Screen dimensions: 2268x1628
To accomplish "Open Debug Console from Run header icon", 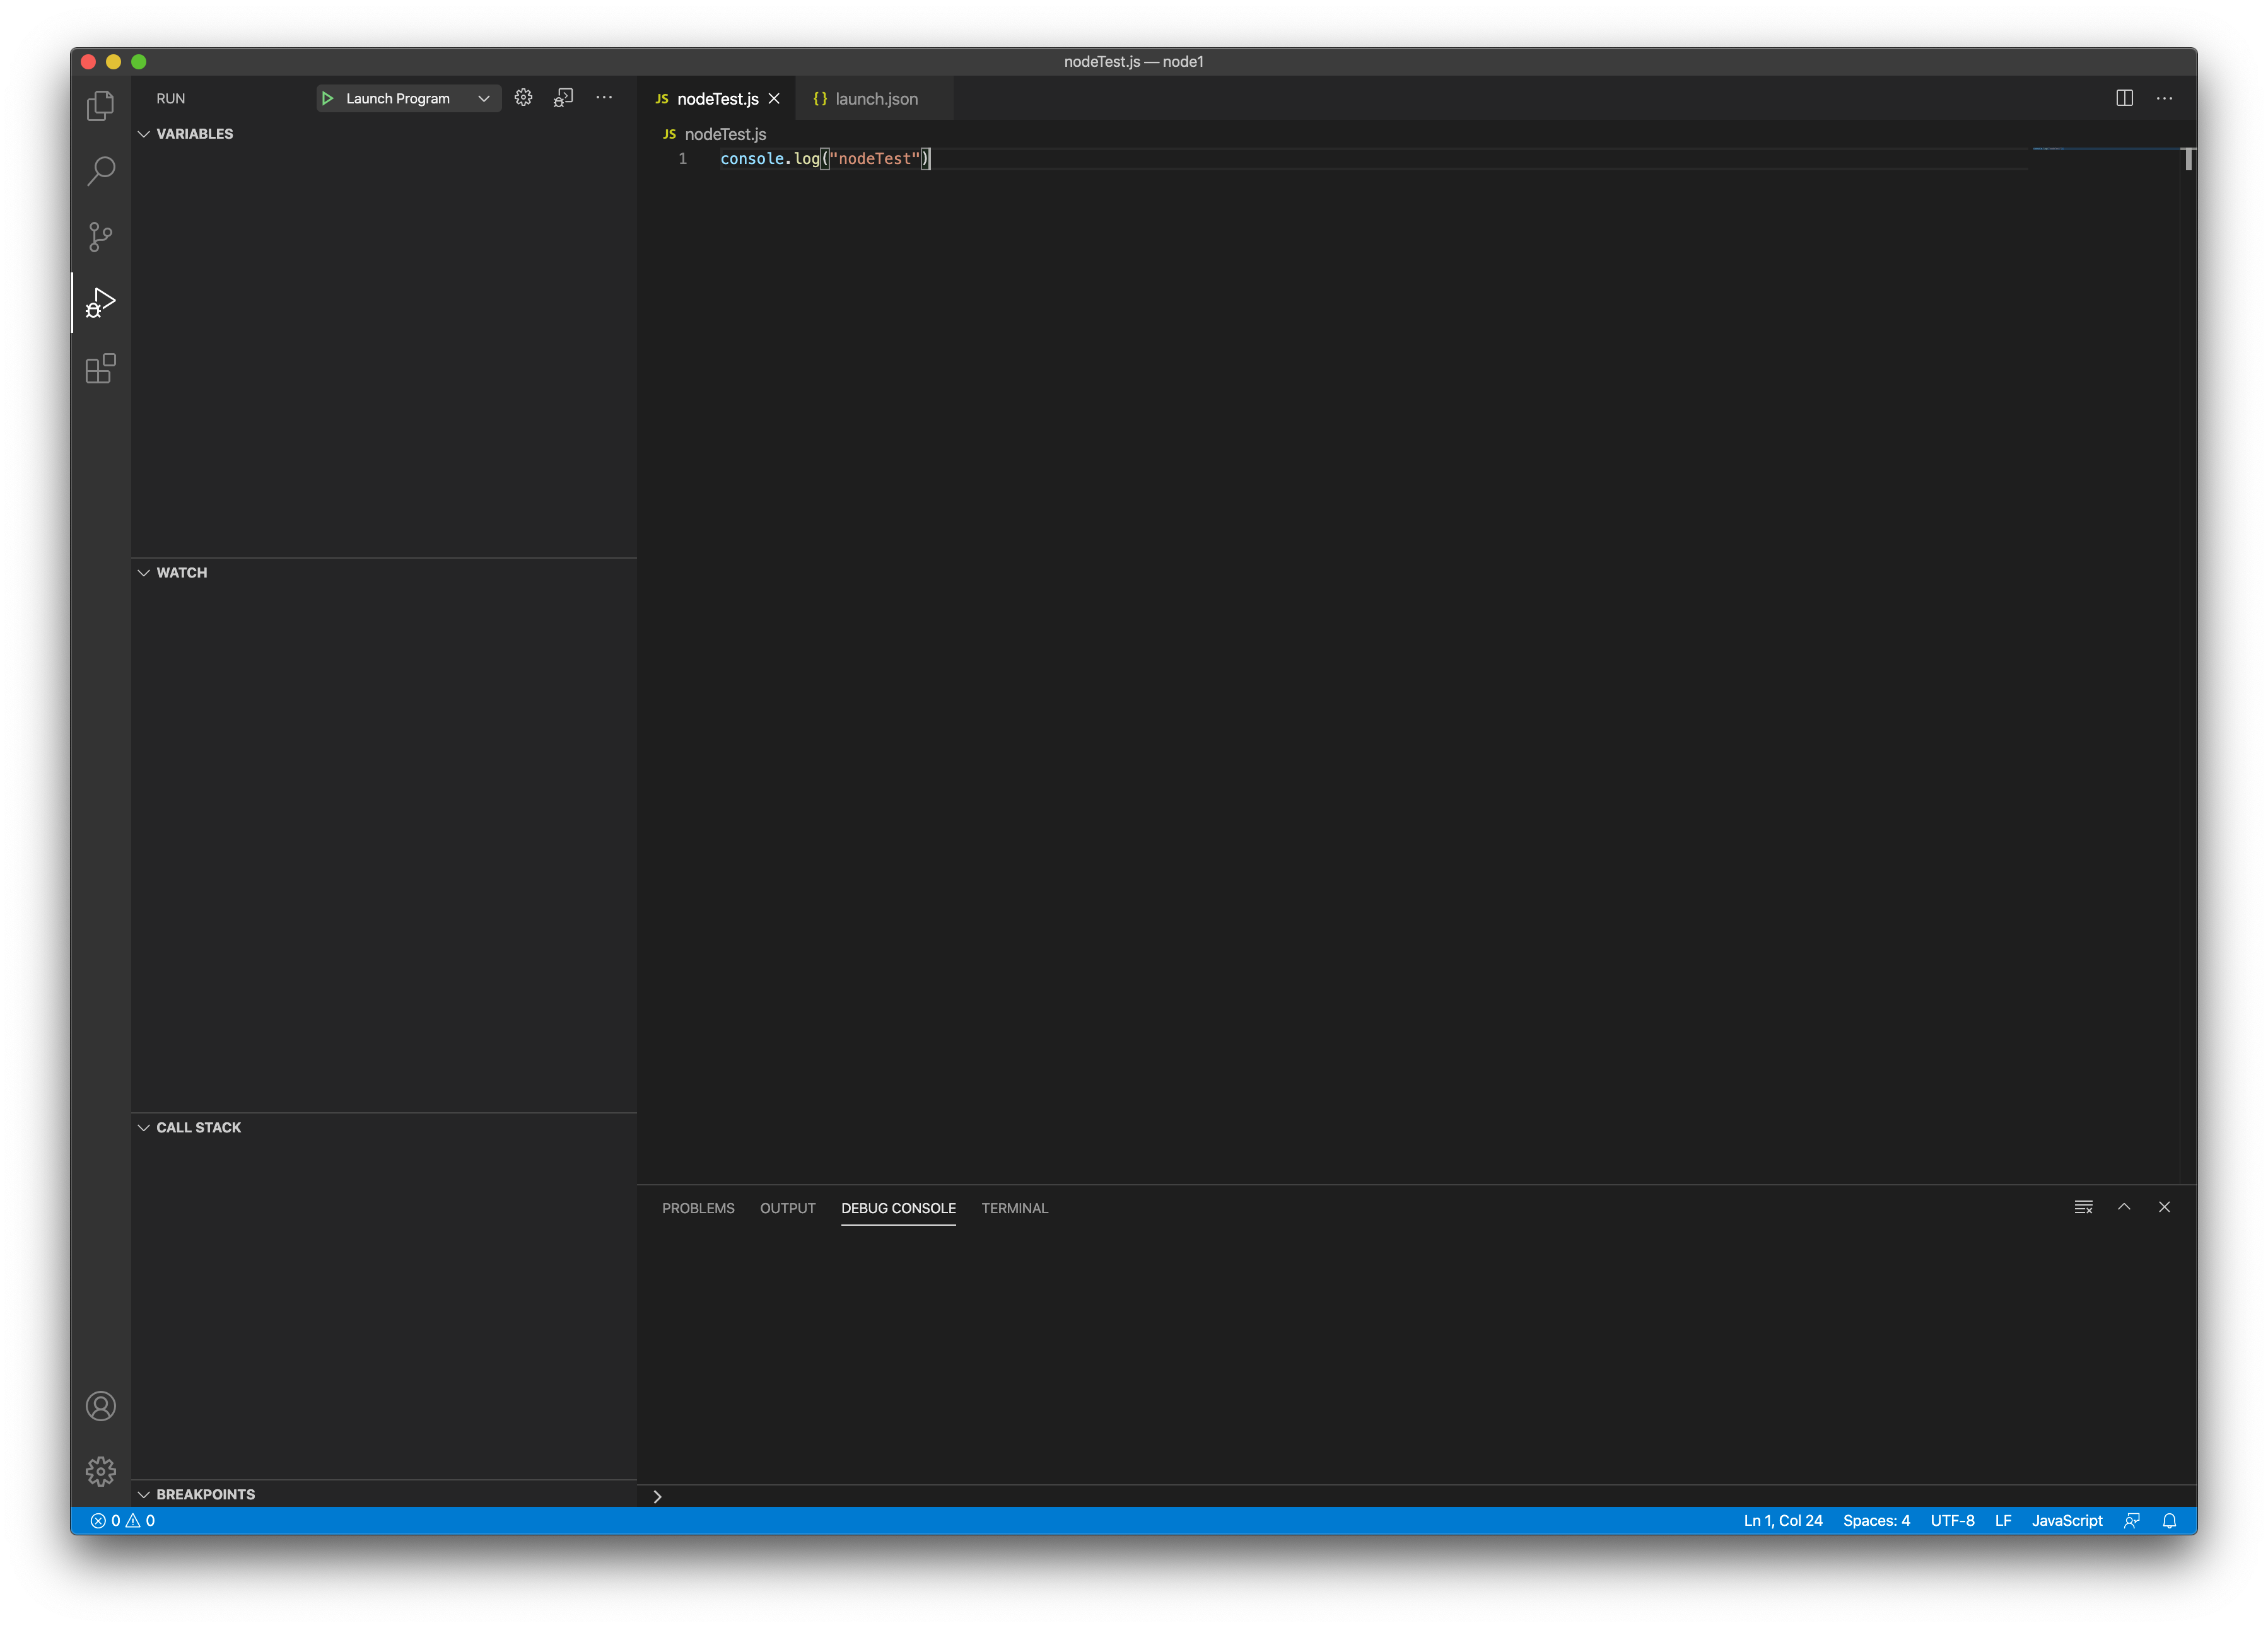I will (564, 98).
